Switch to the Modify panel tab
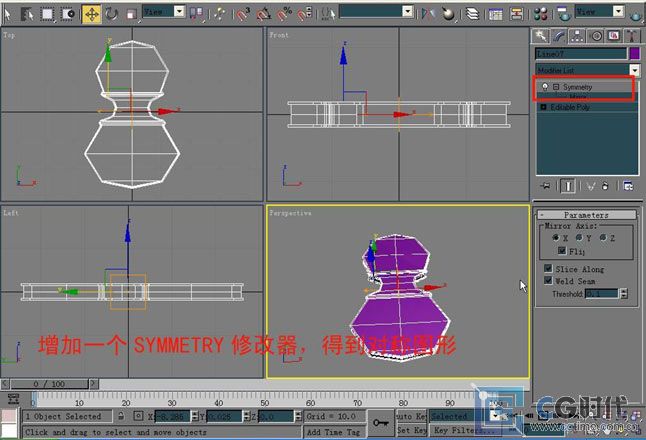 [x=559, y=36]
